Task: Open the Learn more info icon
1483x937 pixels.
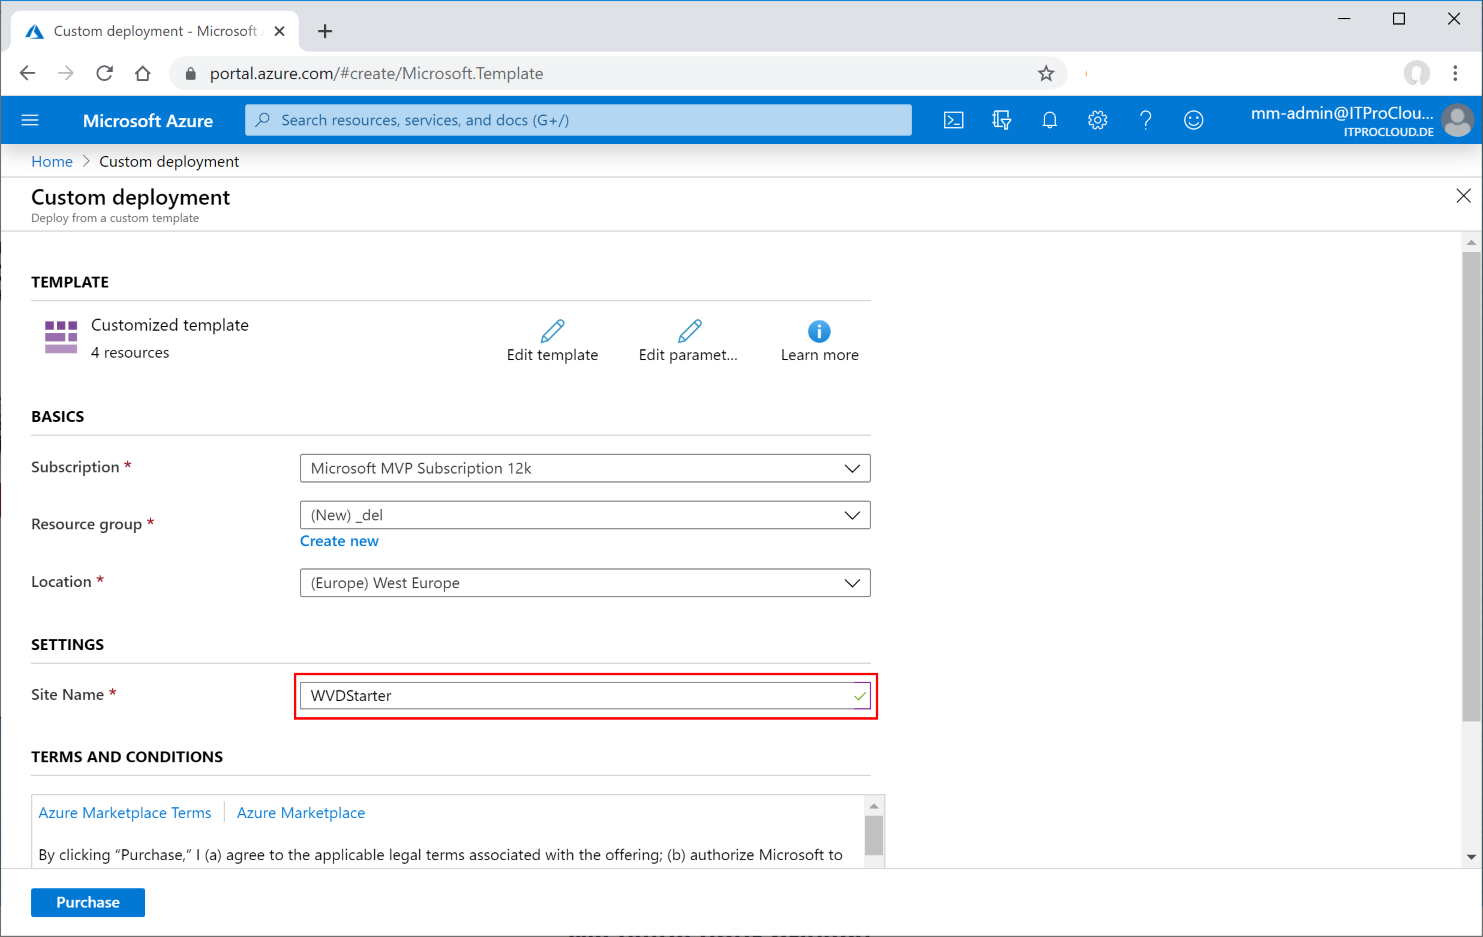Action: pyautogui.click(x=819, y=331)
